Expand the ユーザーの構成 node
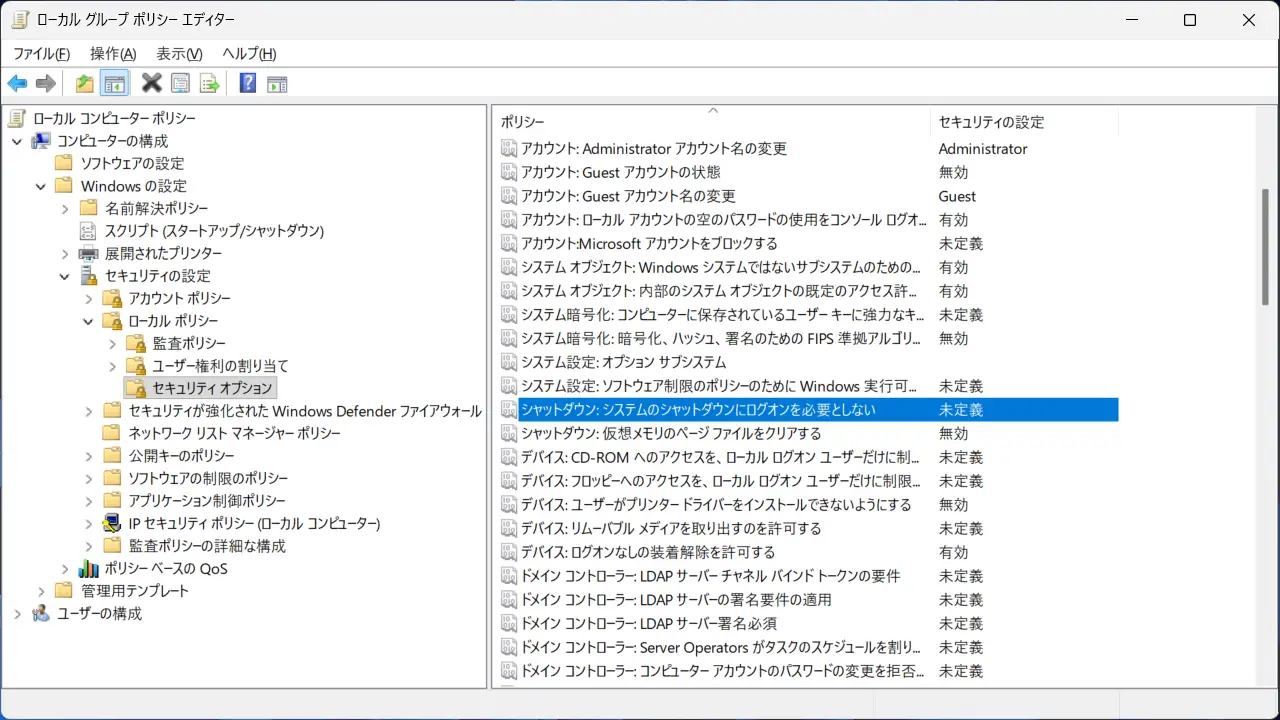 coord(17,613)
